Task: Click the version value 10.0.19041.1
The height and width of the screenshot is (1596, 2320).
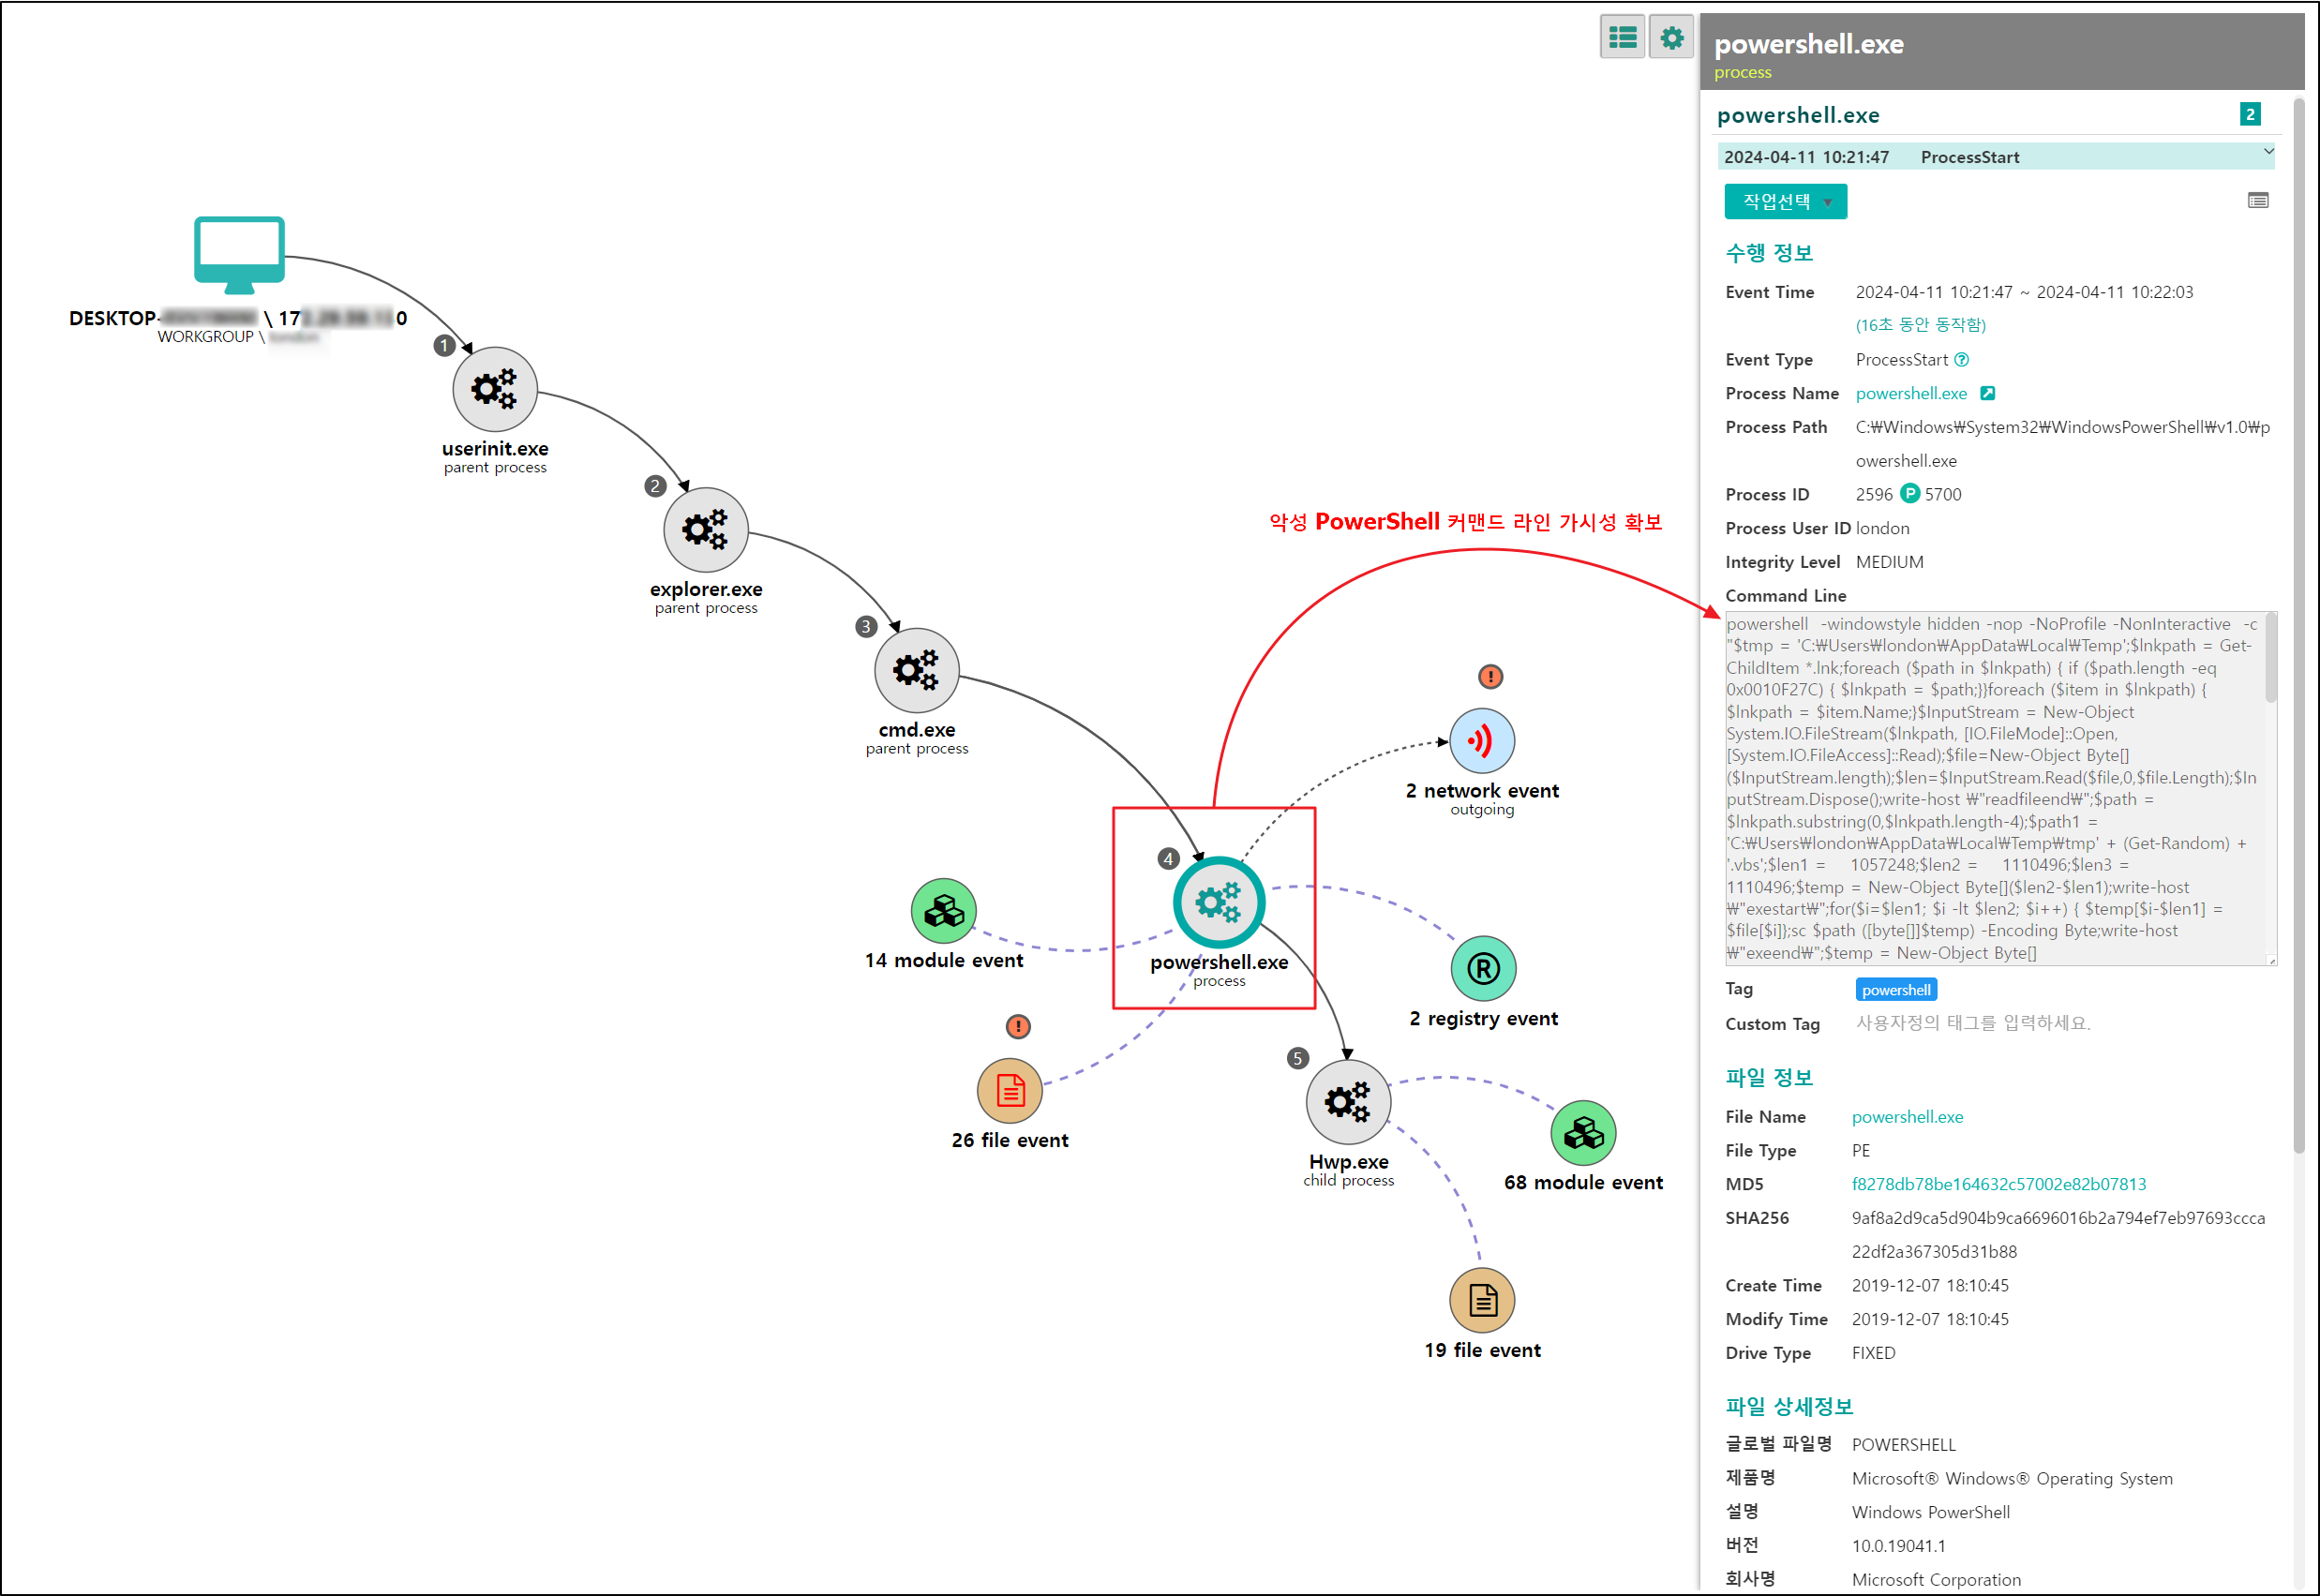Action: pos(1898,1546)
